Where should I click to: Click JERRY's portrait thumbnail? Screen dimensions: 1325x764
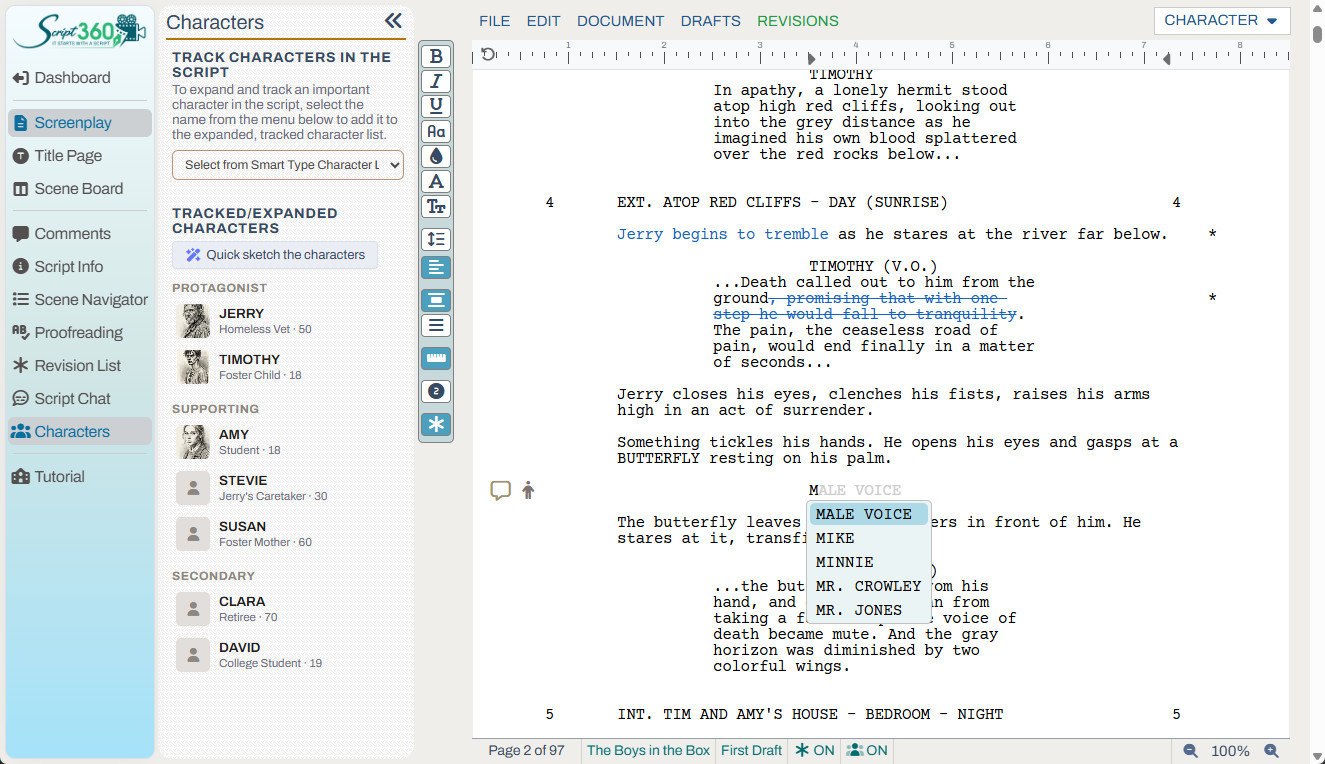194,321
